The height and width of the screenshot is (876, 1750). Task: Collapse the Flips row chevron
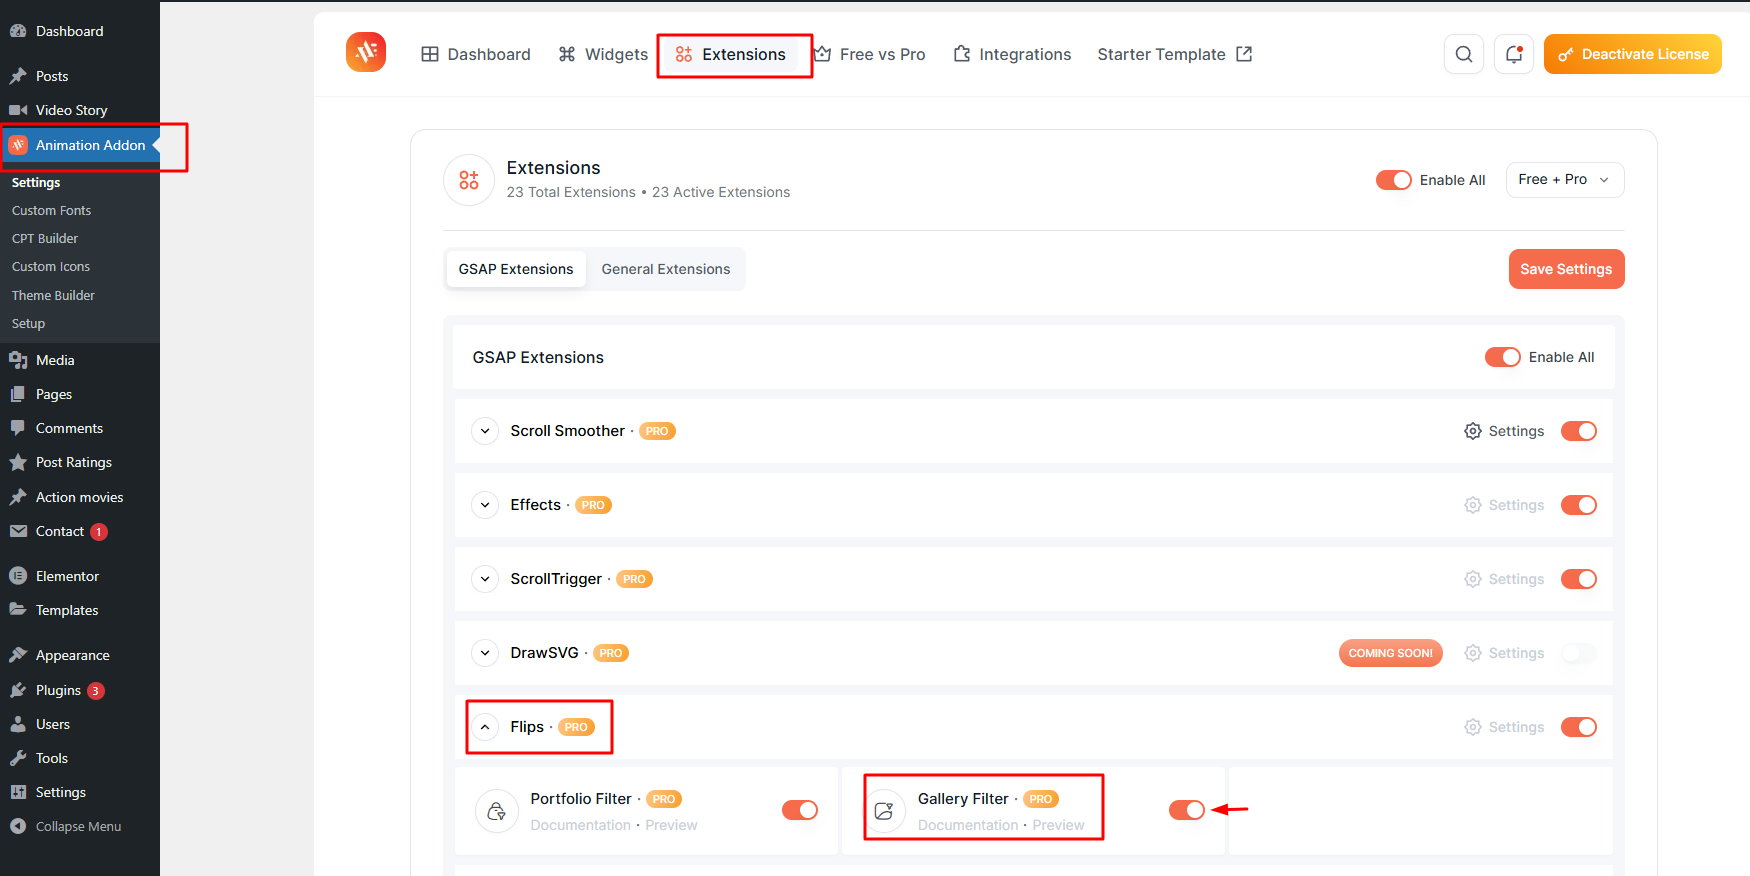[485, 727]
